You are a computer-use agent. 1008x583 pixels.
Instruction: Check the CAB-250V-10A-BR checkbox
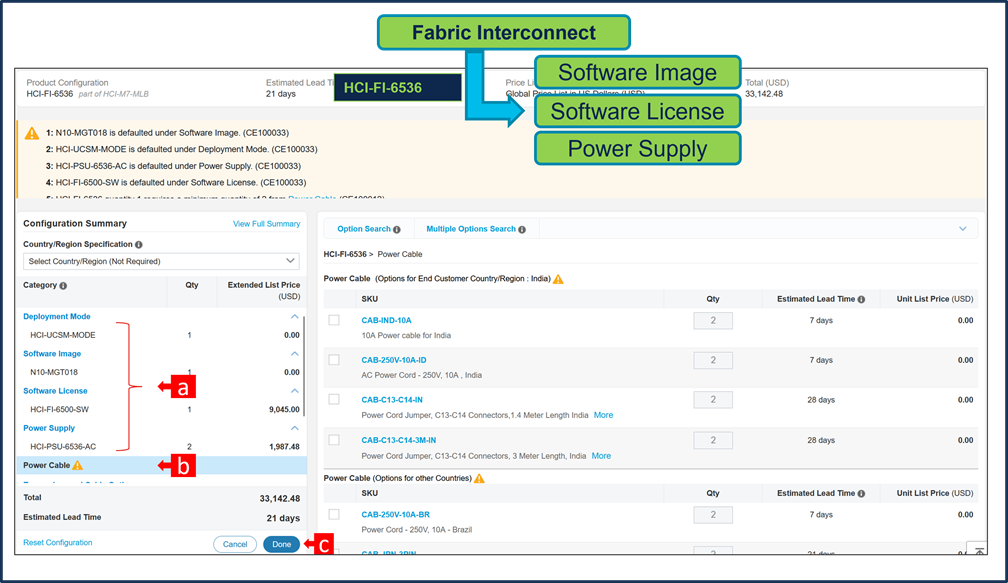[334, 514]
